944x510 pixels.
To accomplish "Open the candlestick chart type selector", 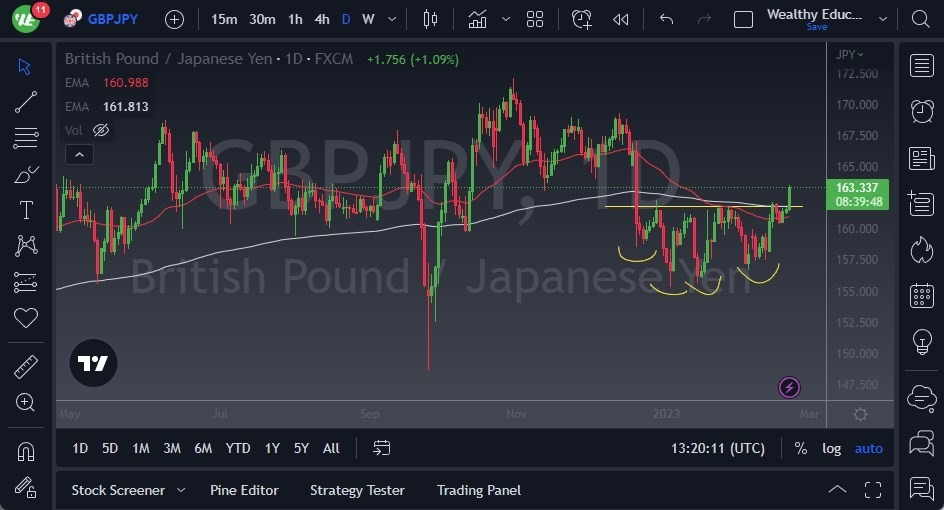I will (x=430, y=19).
